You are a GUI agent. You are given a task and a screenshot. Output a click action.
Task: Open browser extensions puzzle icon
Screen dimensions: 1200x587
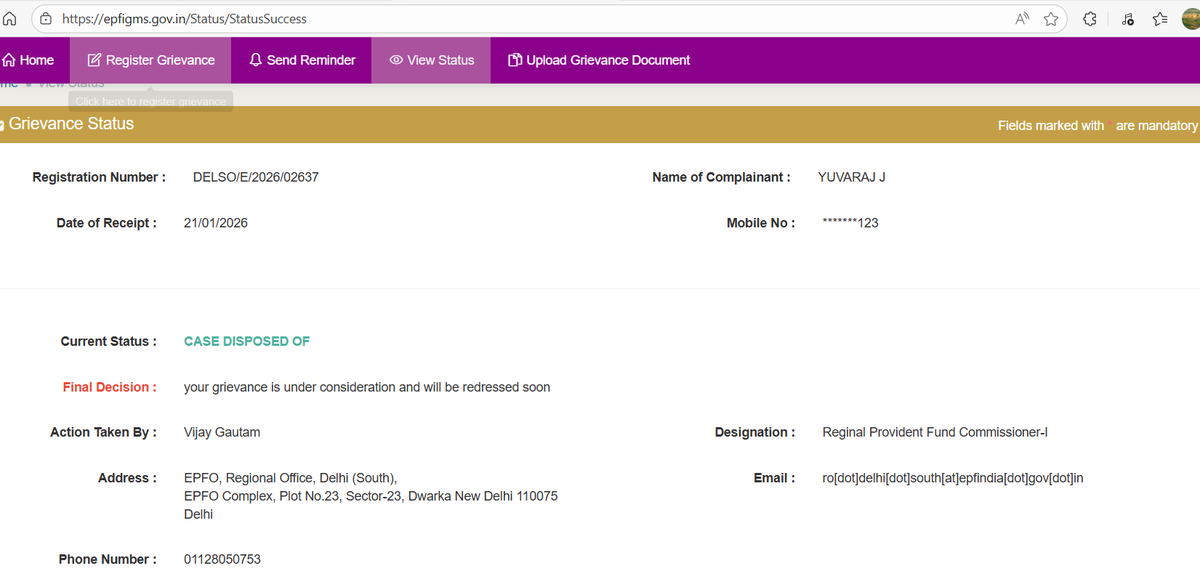[x=1090, y=18]
